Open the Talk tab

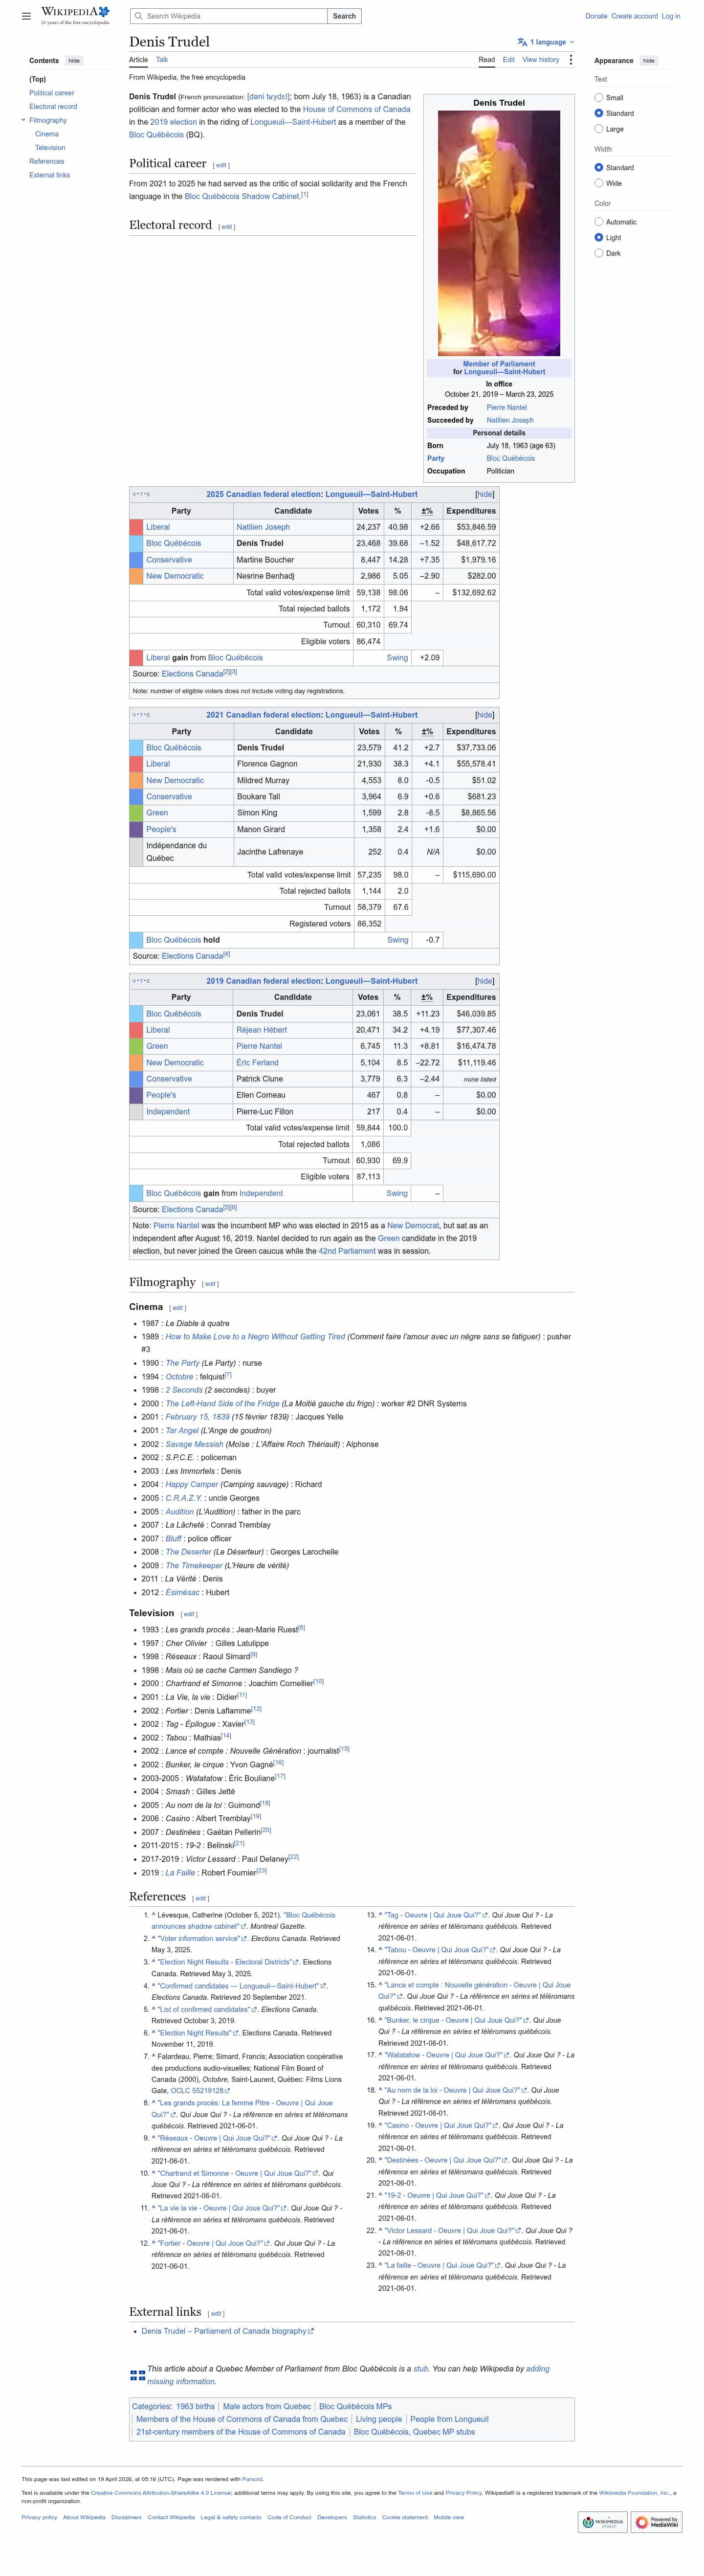[162, 60]
